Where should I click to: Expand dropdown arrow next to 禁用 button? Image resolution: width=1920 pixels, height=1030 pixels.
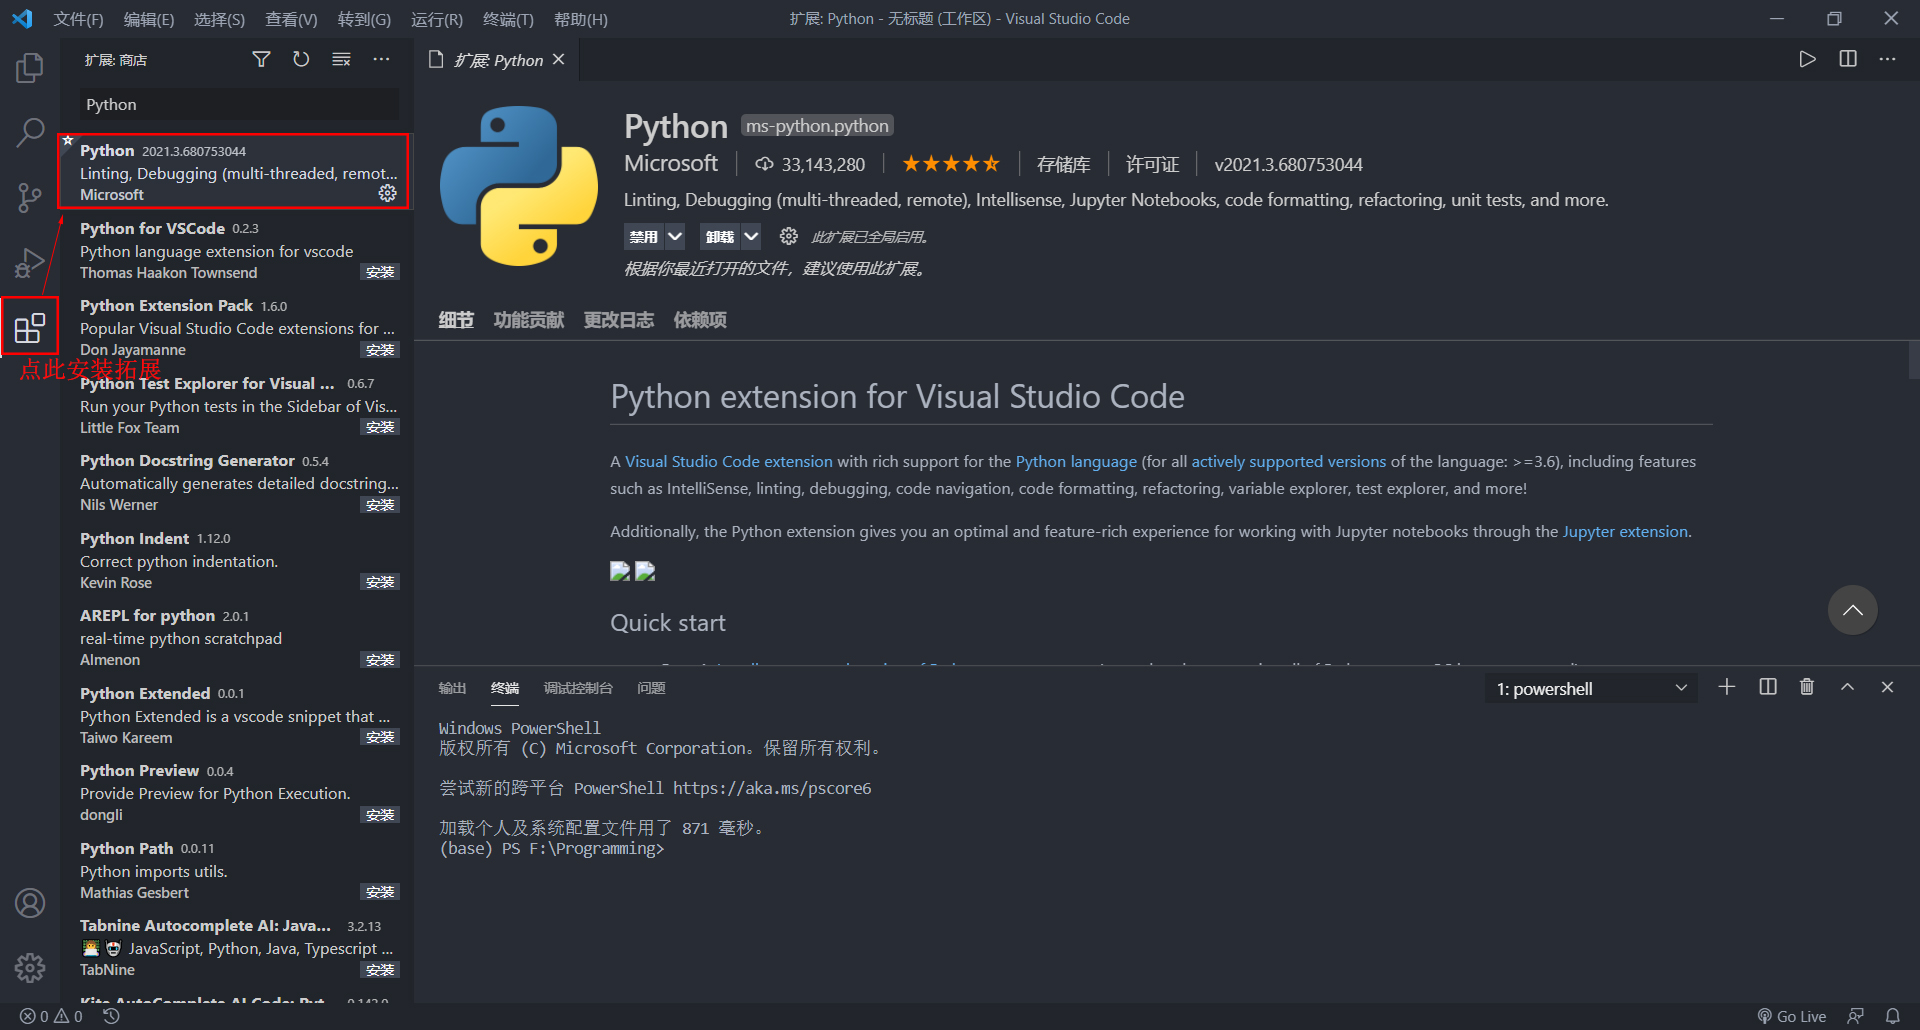[x=675, y=236]
